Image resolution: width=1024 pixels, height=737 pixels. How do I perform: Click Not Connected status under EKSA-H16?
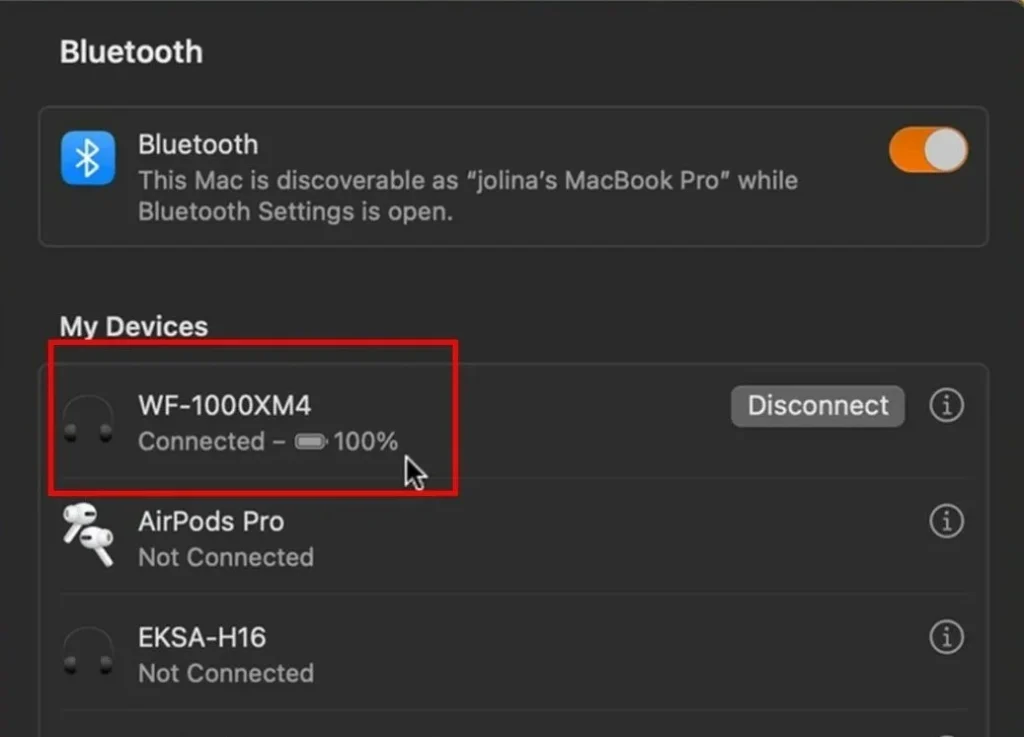pyautogui.click(x=226, y=673)
